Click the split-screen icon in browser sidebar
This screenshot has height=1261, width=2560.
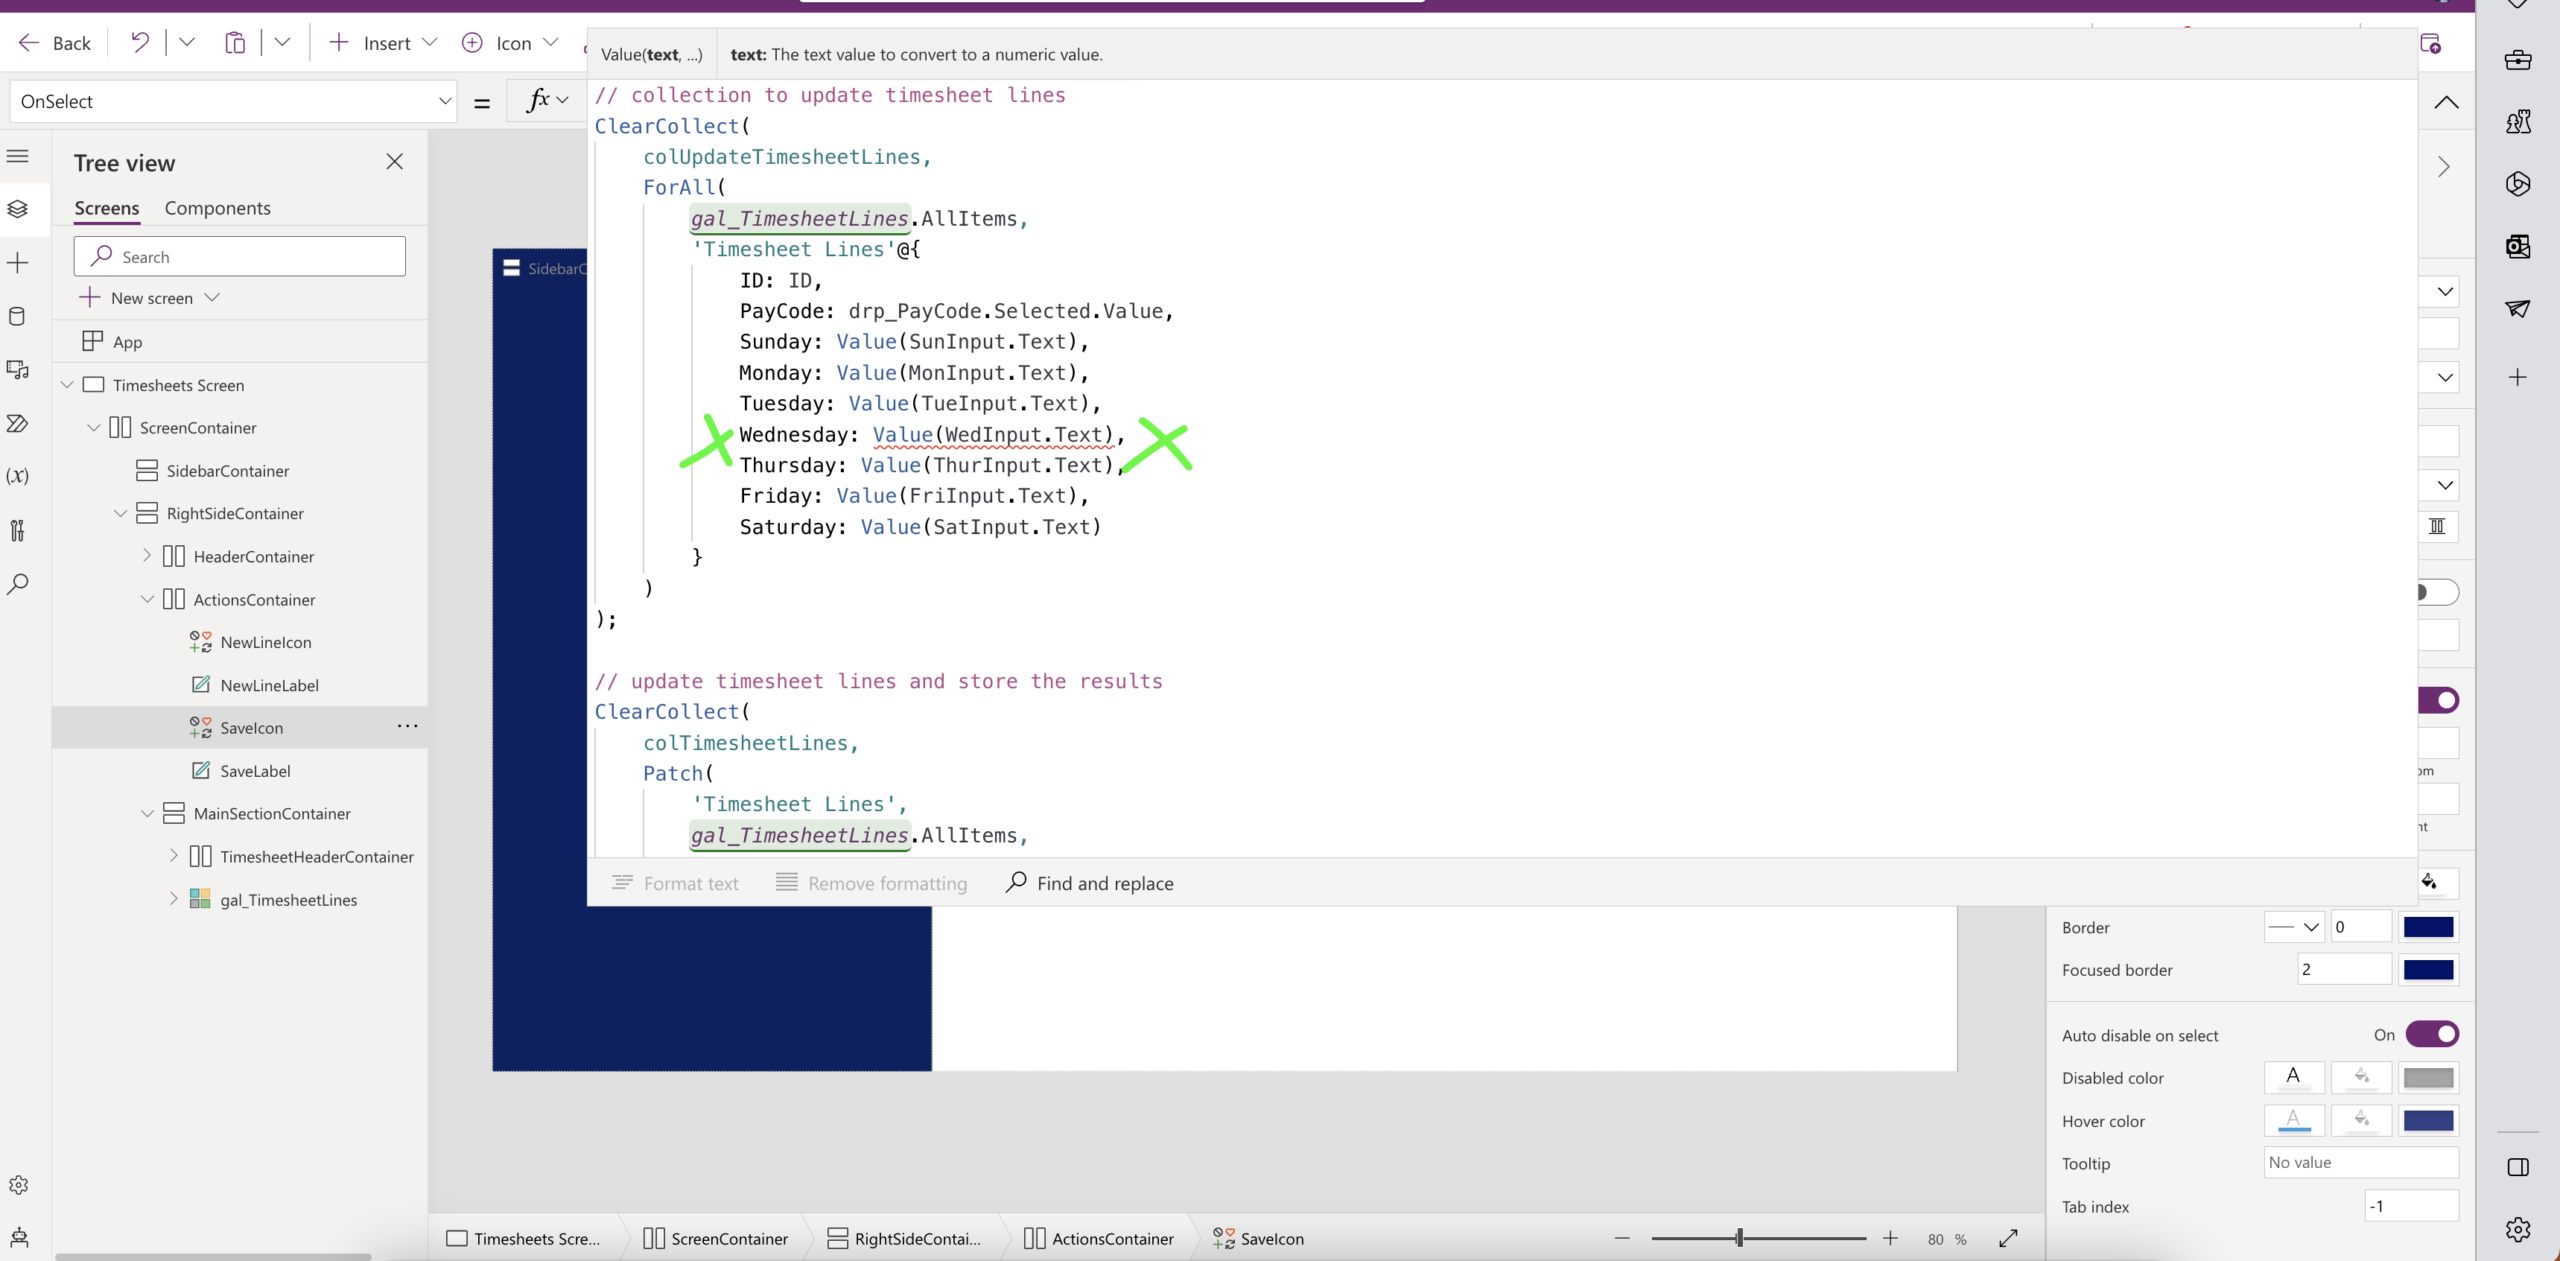tap(2518, 1167)
